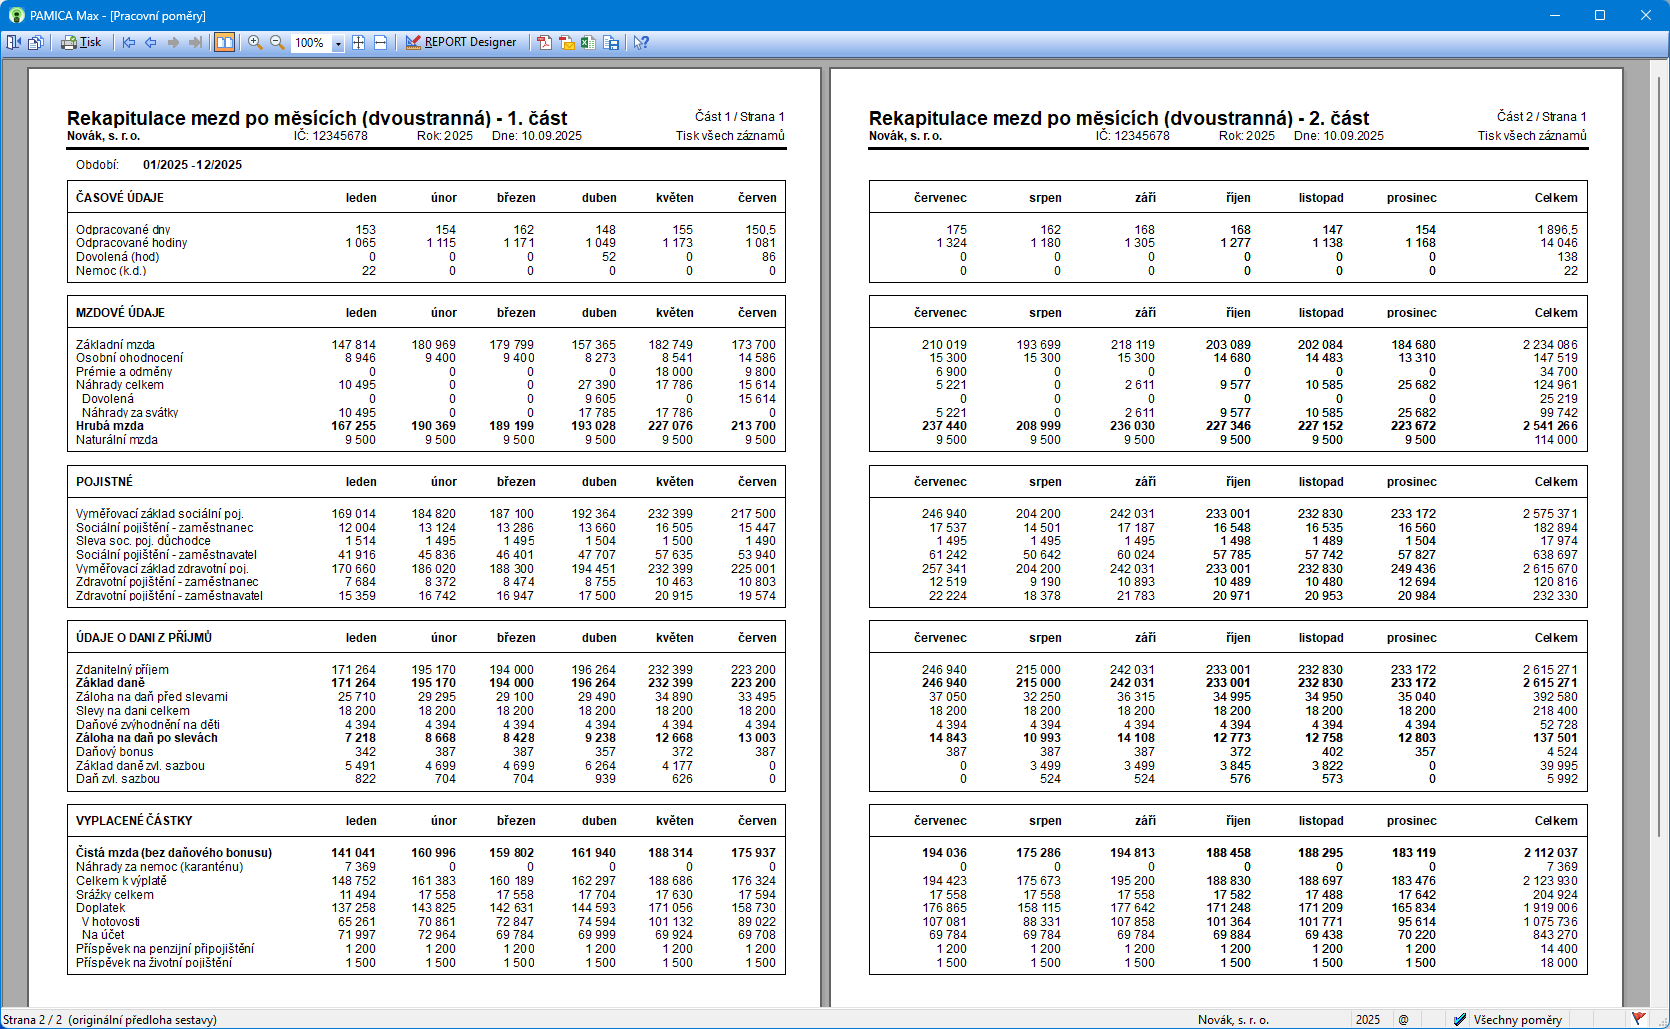
Task: Export report to PDF
Action: 544,42
